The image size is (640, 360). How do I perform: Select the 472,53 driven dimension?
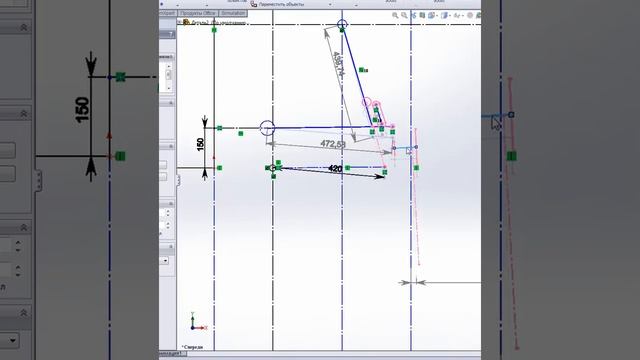click(x=333, y=144)
